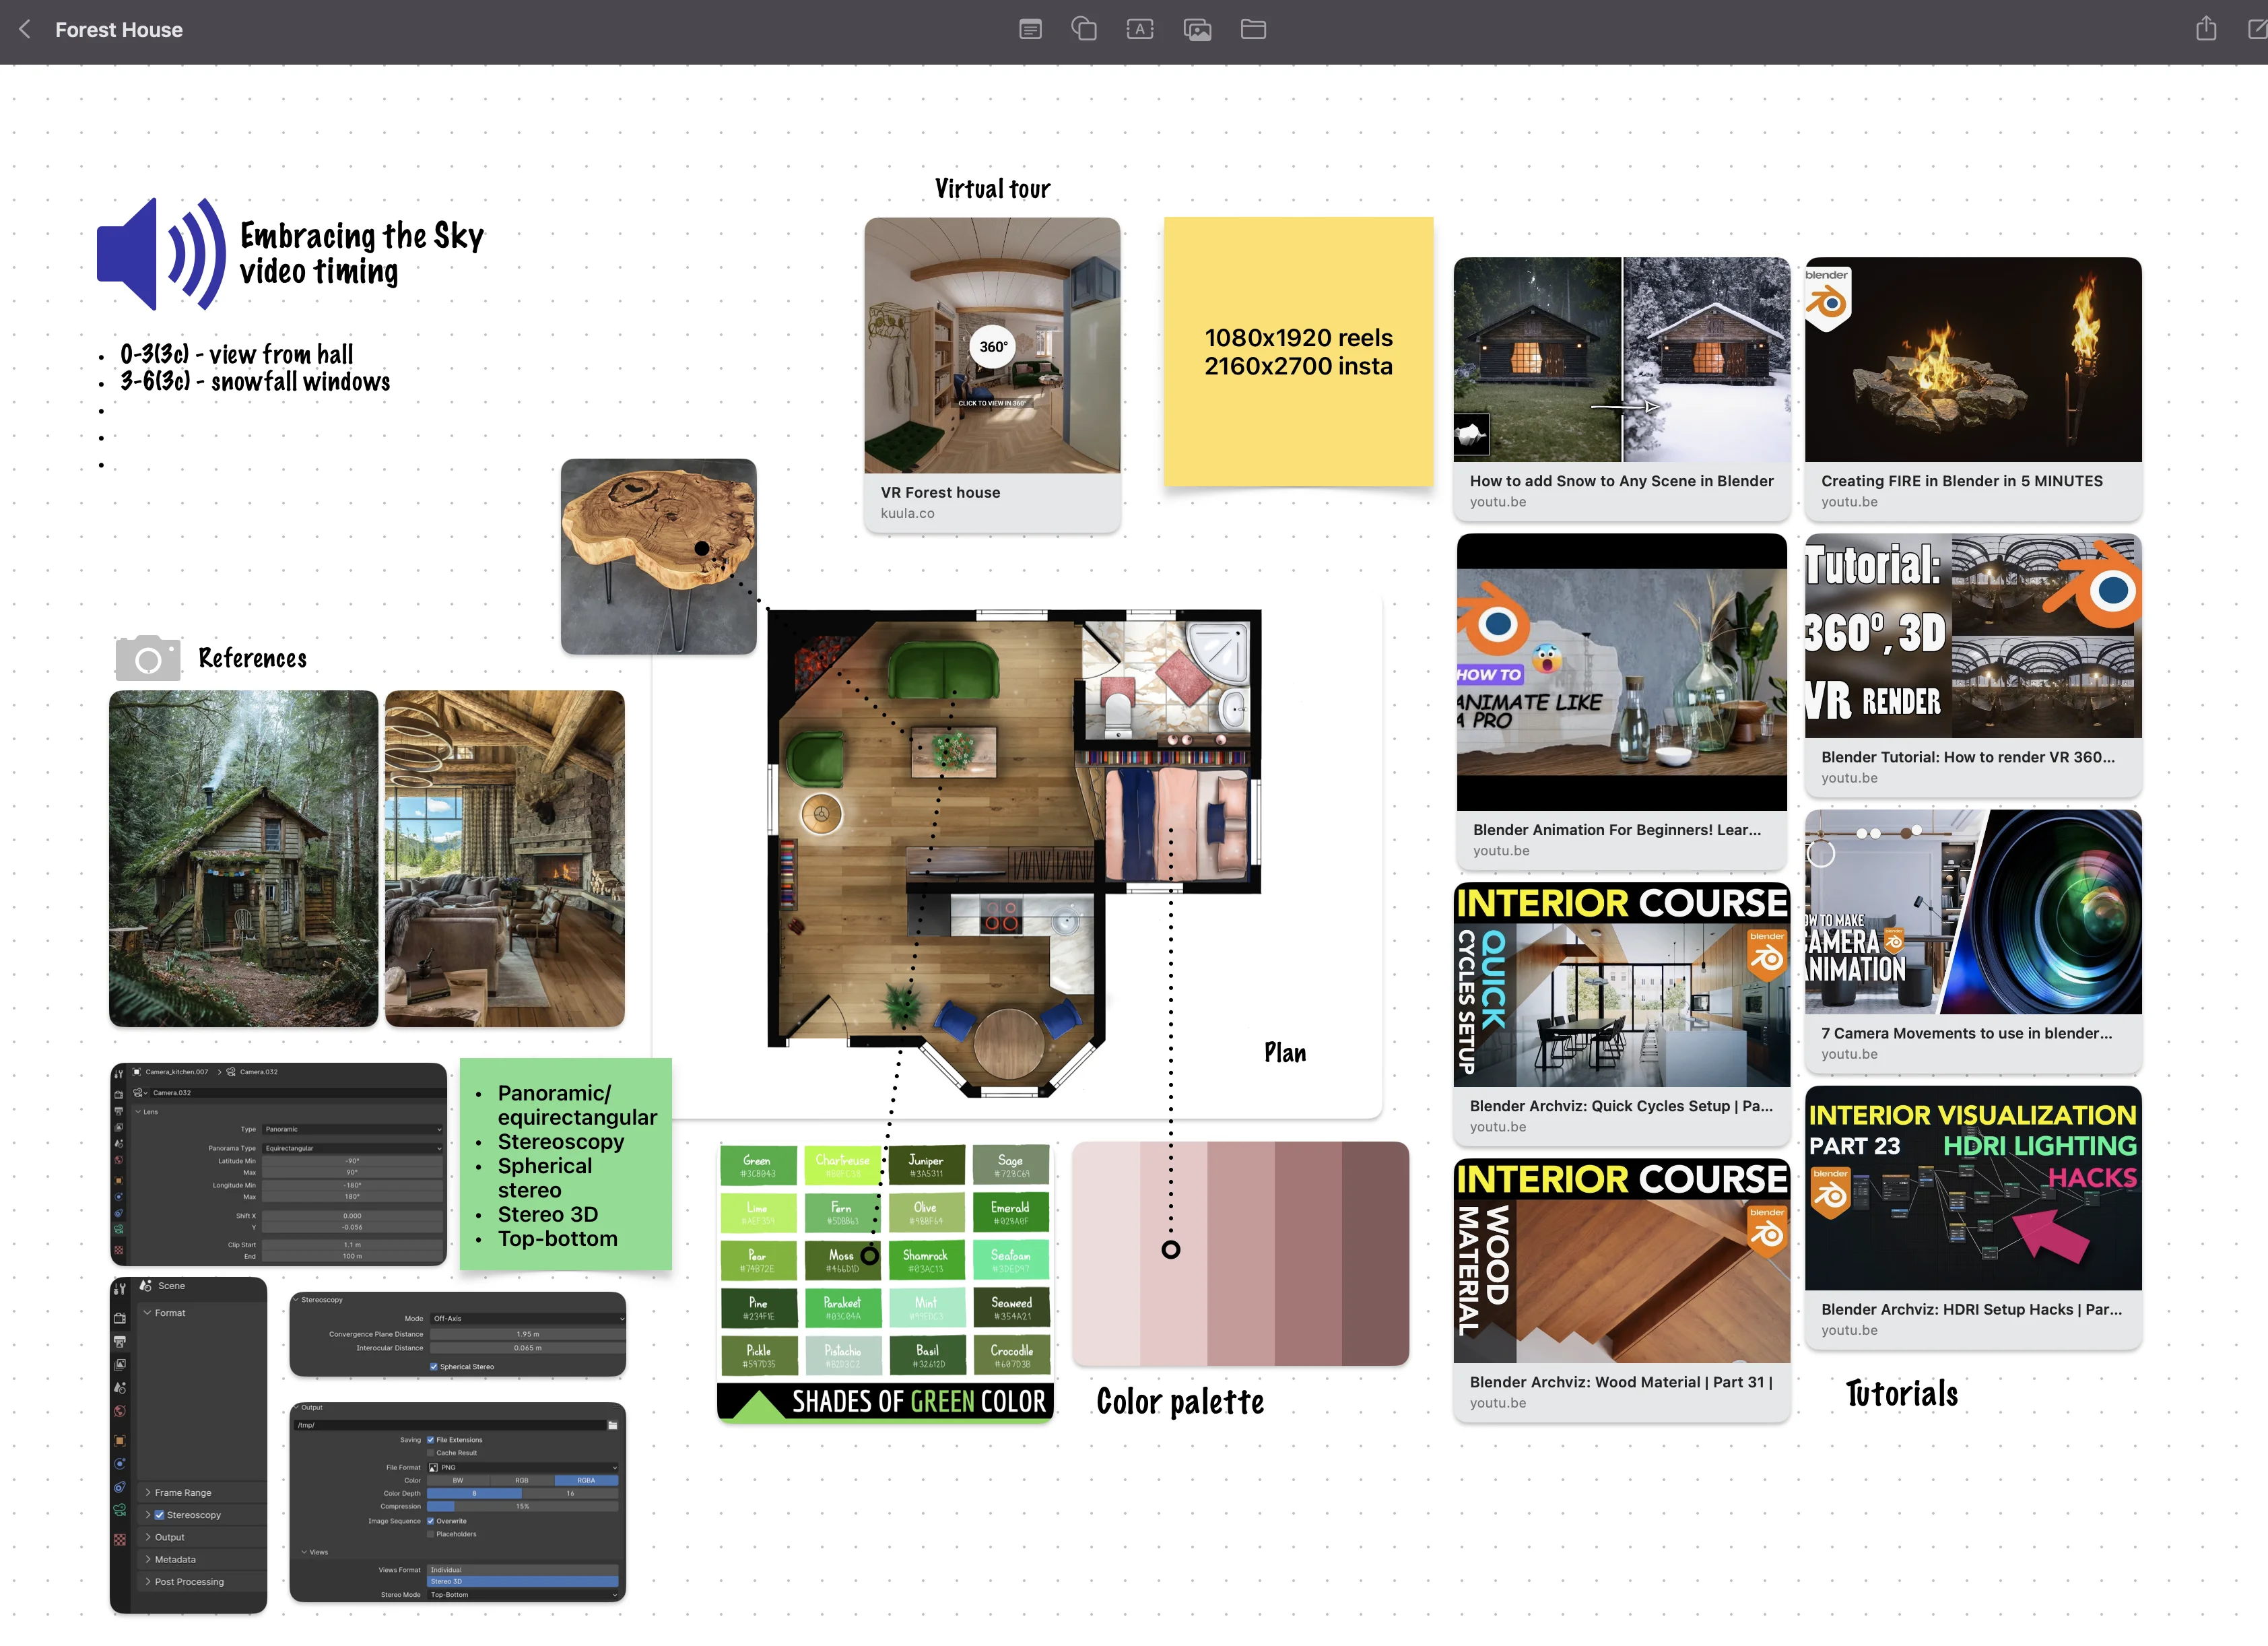Click the 360° button on VR Forest house
2268x1646 pixels.
[x=993, y=348]
